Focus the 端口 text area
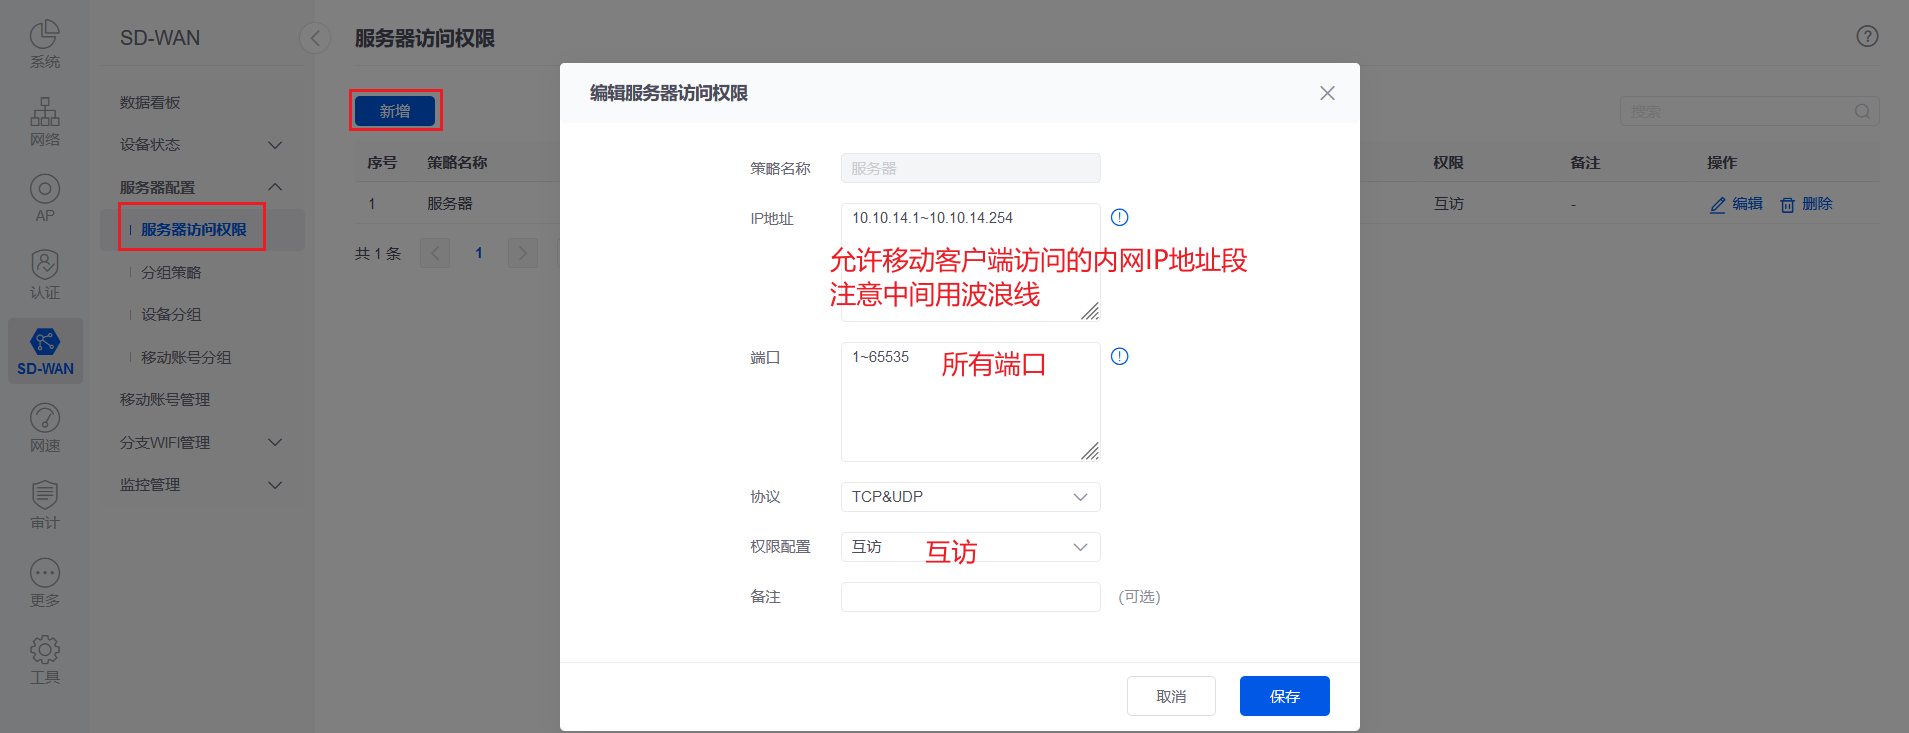Viewport: 1909px width, 733px height. pos(970,402)
